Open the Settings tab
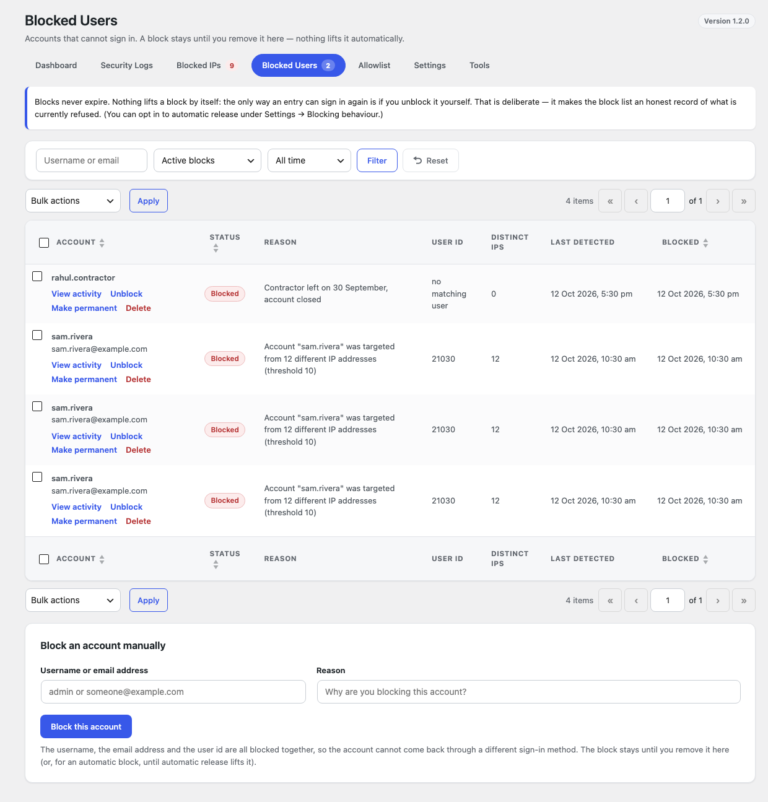 (430, 65)
